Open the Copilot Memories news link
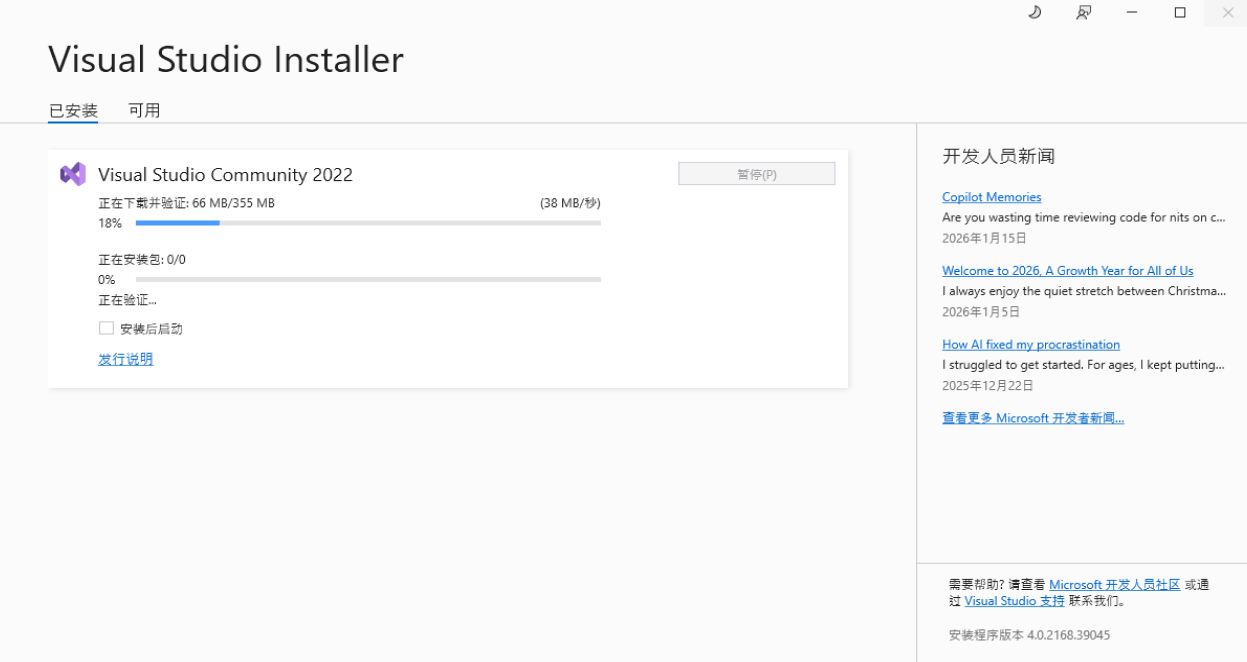Image resolution: width=1247 pixels, height=662 pixels. tap(991, 197)
